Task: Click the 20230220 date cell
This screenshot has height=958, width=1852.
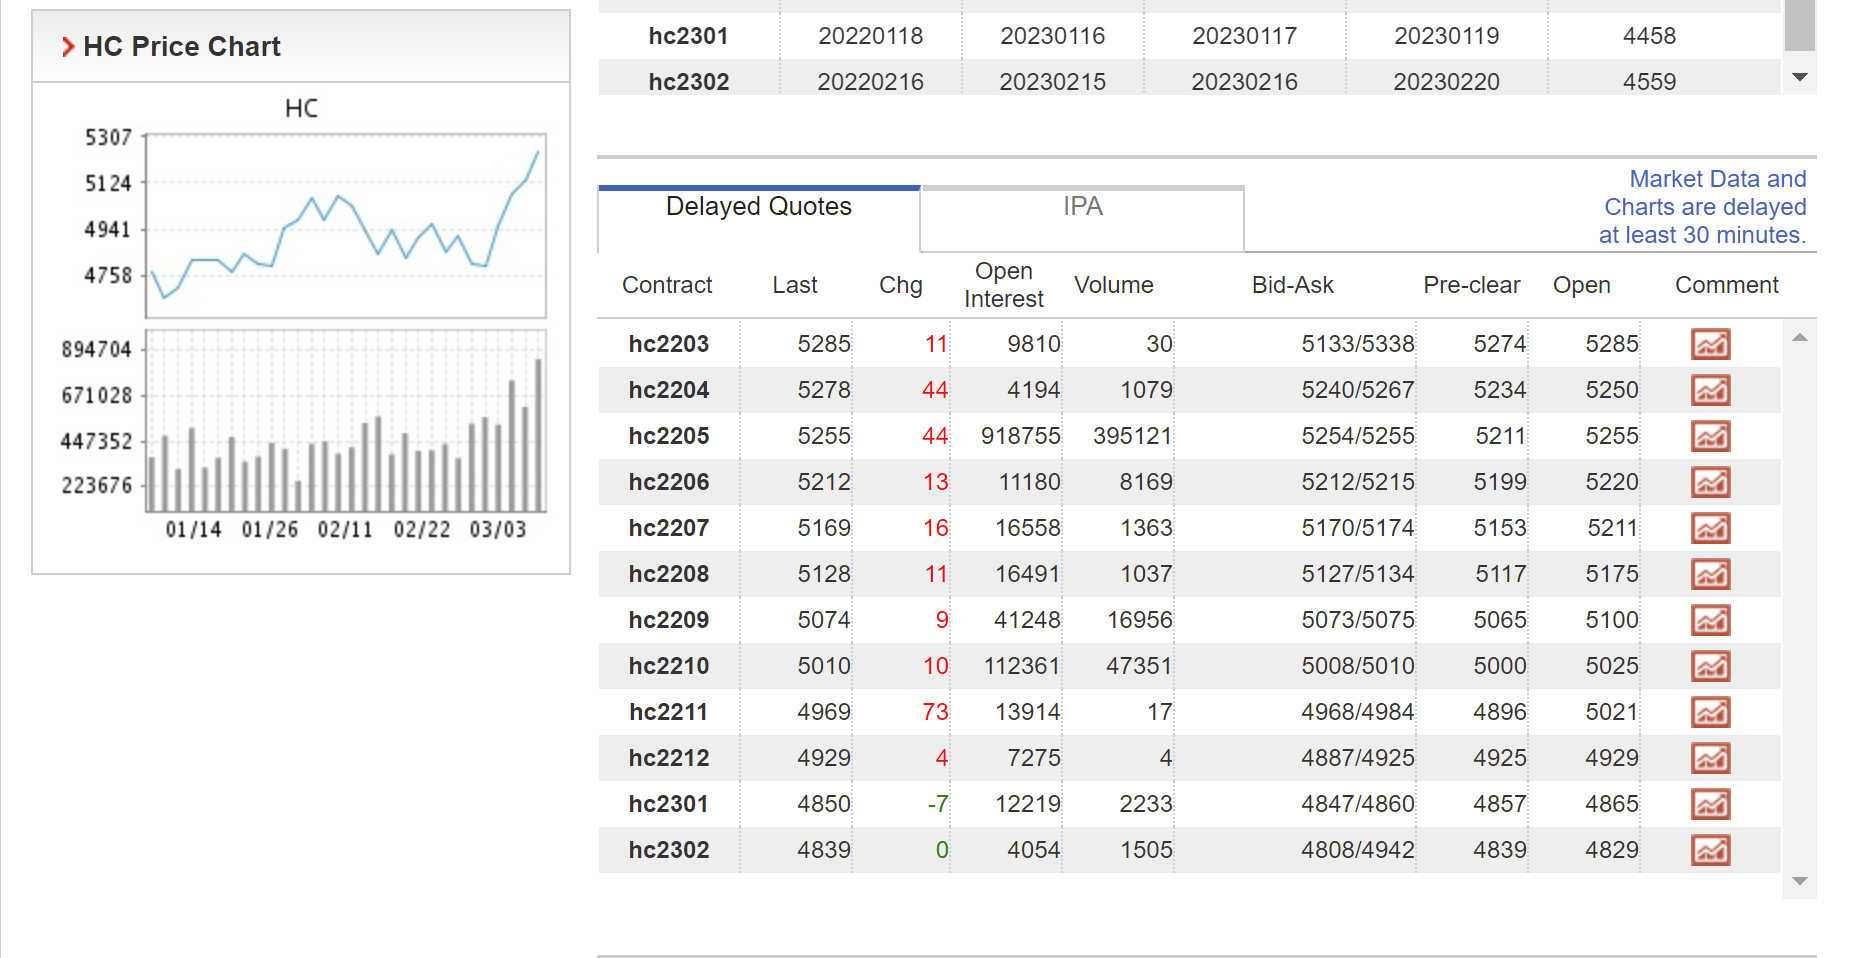Action: point(1447,82)
